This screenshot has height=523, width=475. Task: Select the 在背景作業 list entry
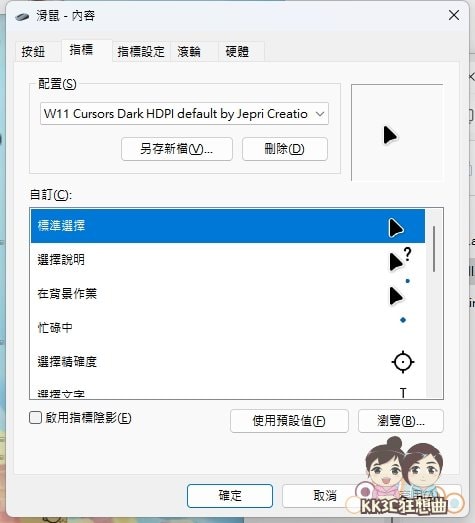(227, 294)
